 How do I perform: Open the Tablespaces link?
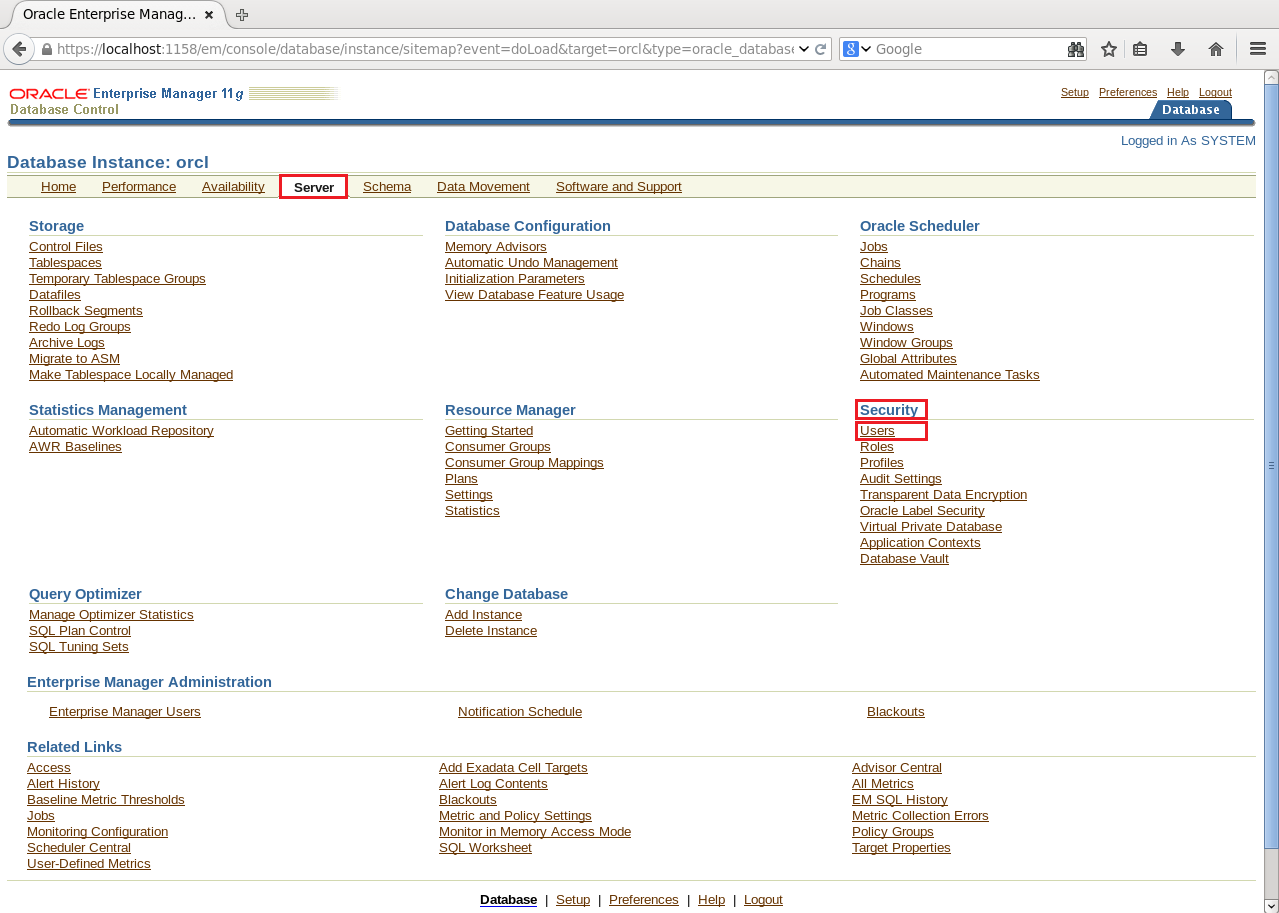pyautogui.click(x=65, y=263)
